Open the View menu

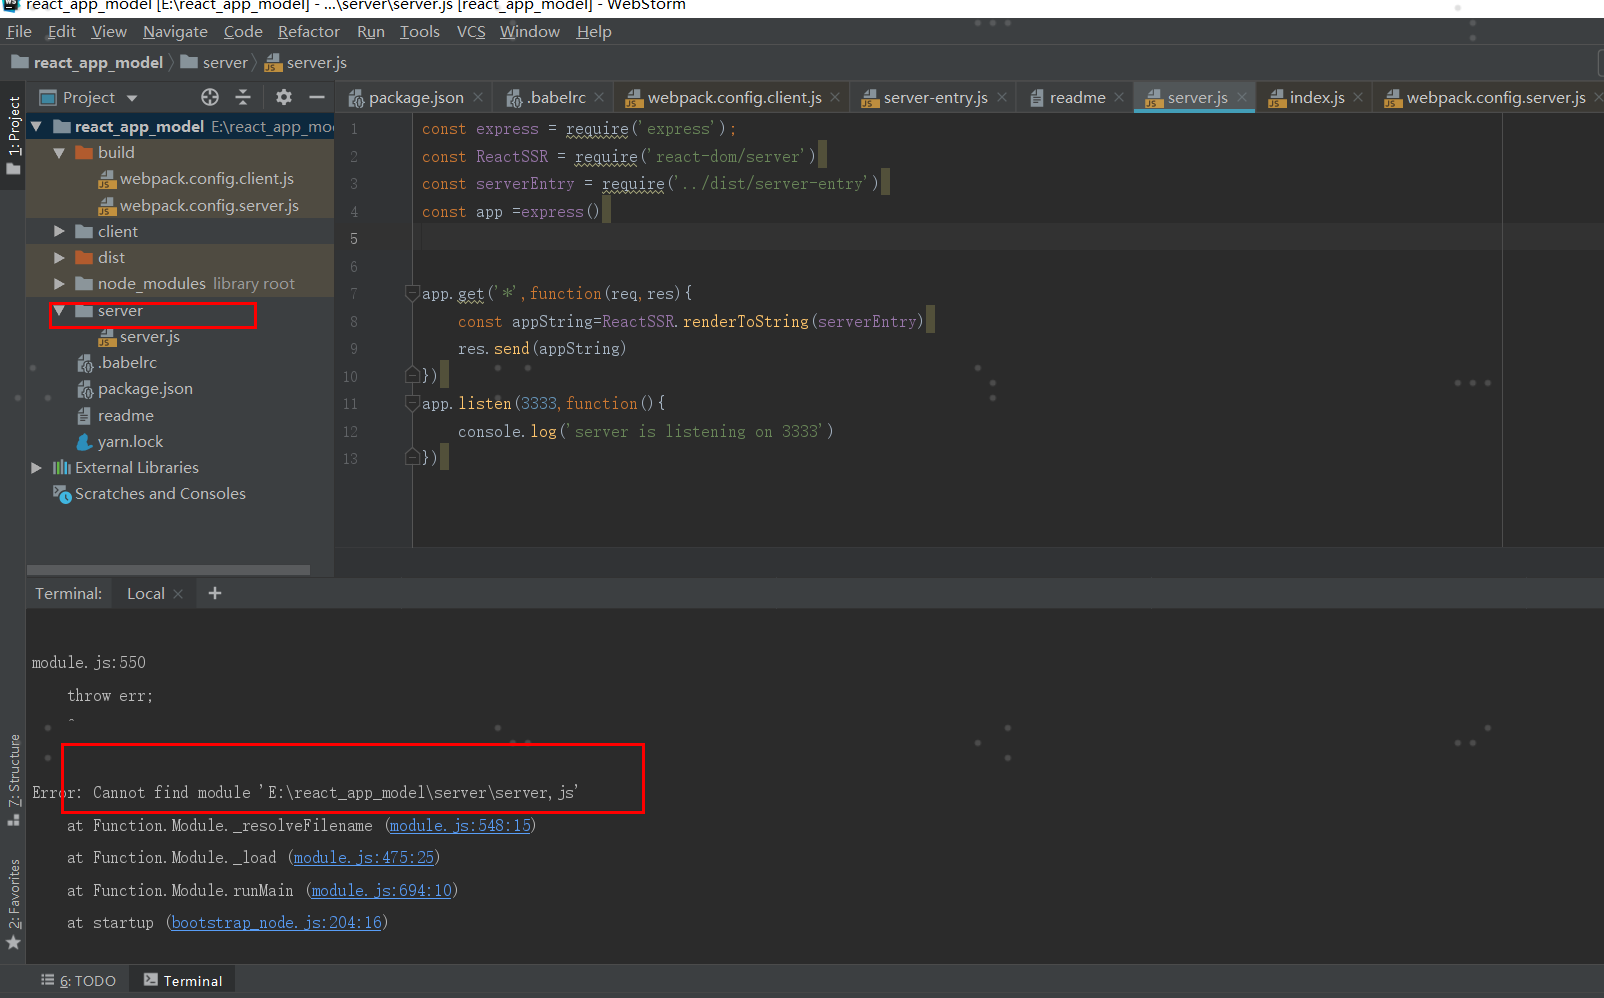109,31
